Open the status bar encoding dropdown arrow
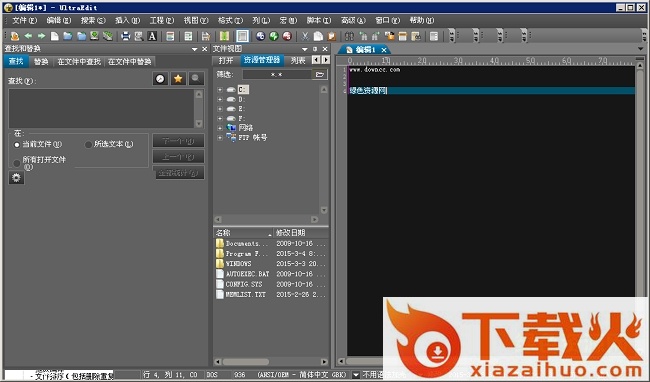 coord(355,375)
